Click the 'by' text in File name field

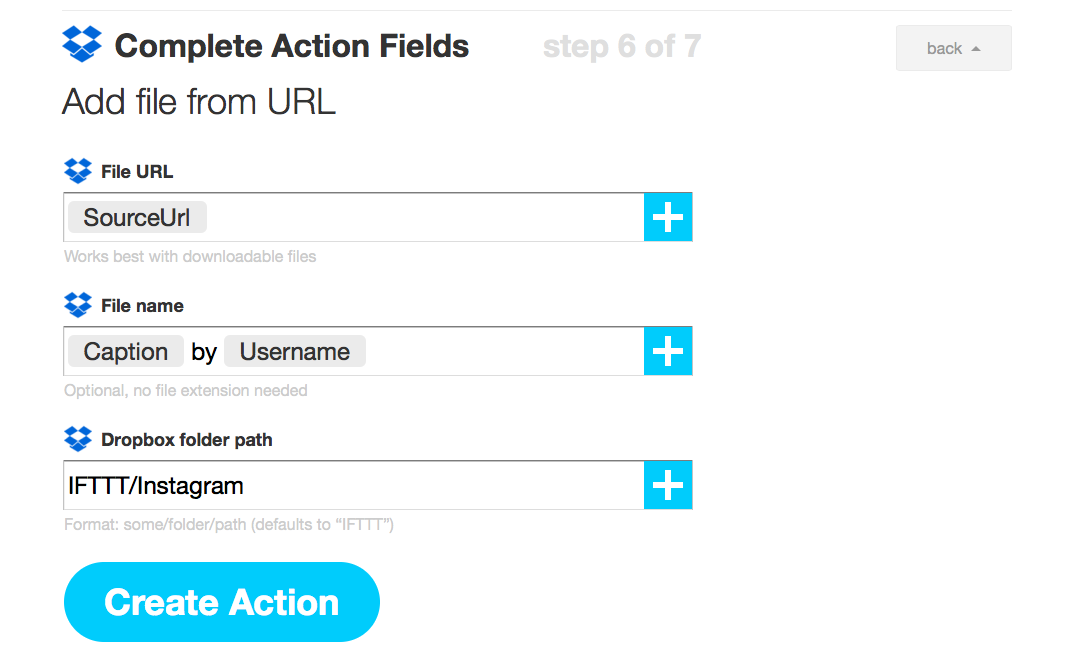point(204,353)
